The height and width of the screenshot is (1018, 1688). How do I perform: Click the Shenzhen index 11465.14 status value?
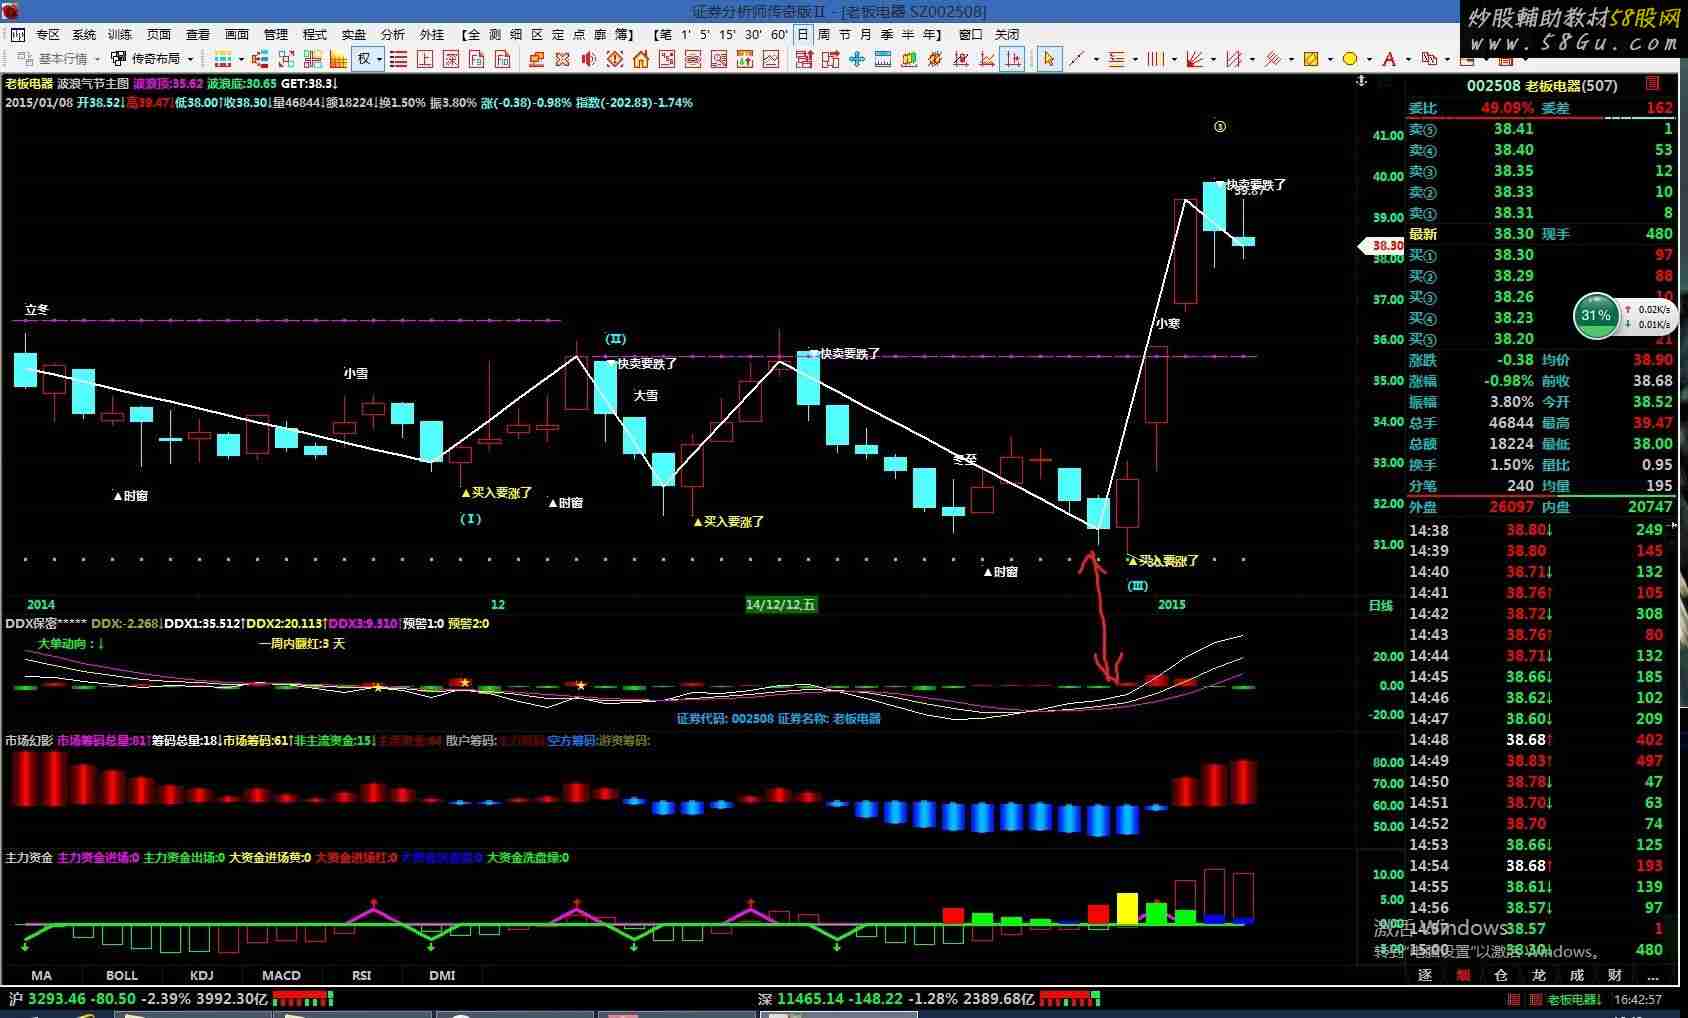[x=812, y=998]
